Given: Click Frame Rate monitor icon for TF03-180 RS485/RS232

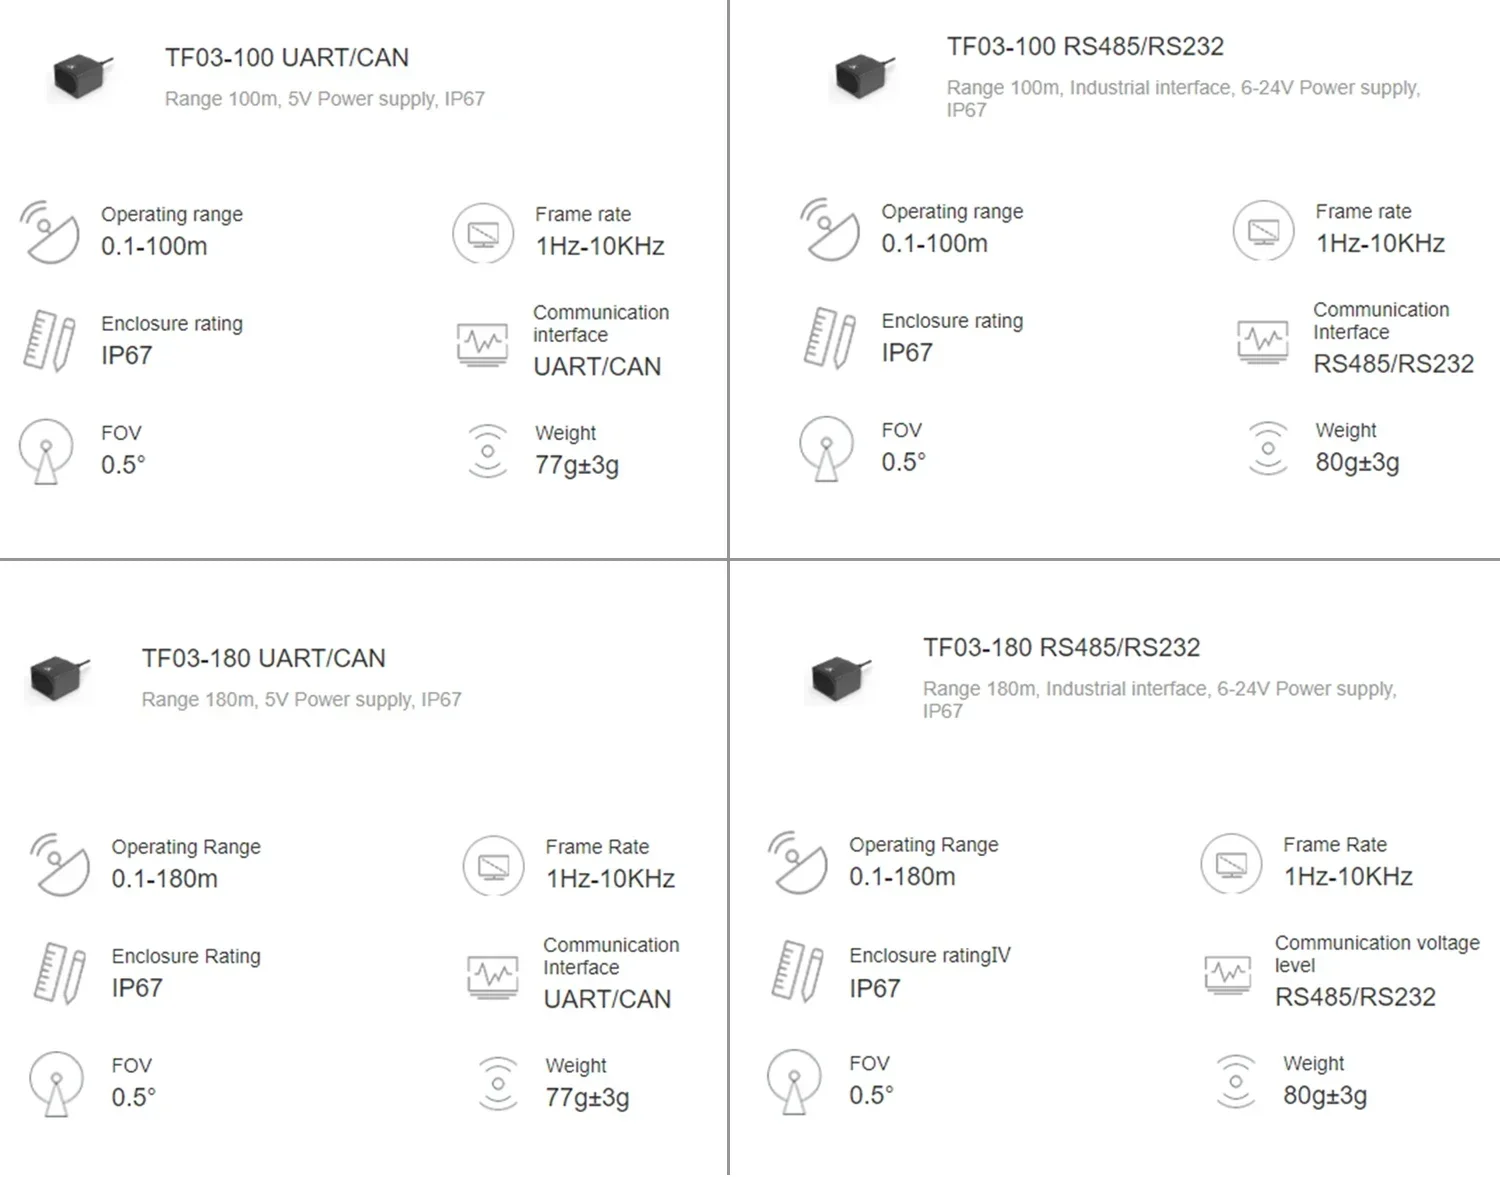Looking at the screenshot, I should click(1231, 864).
